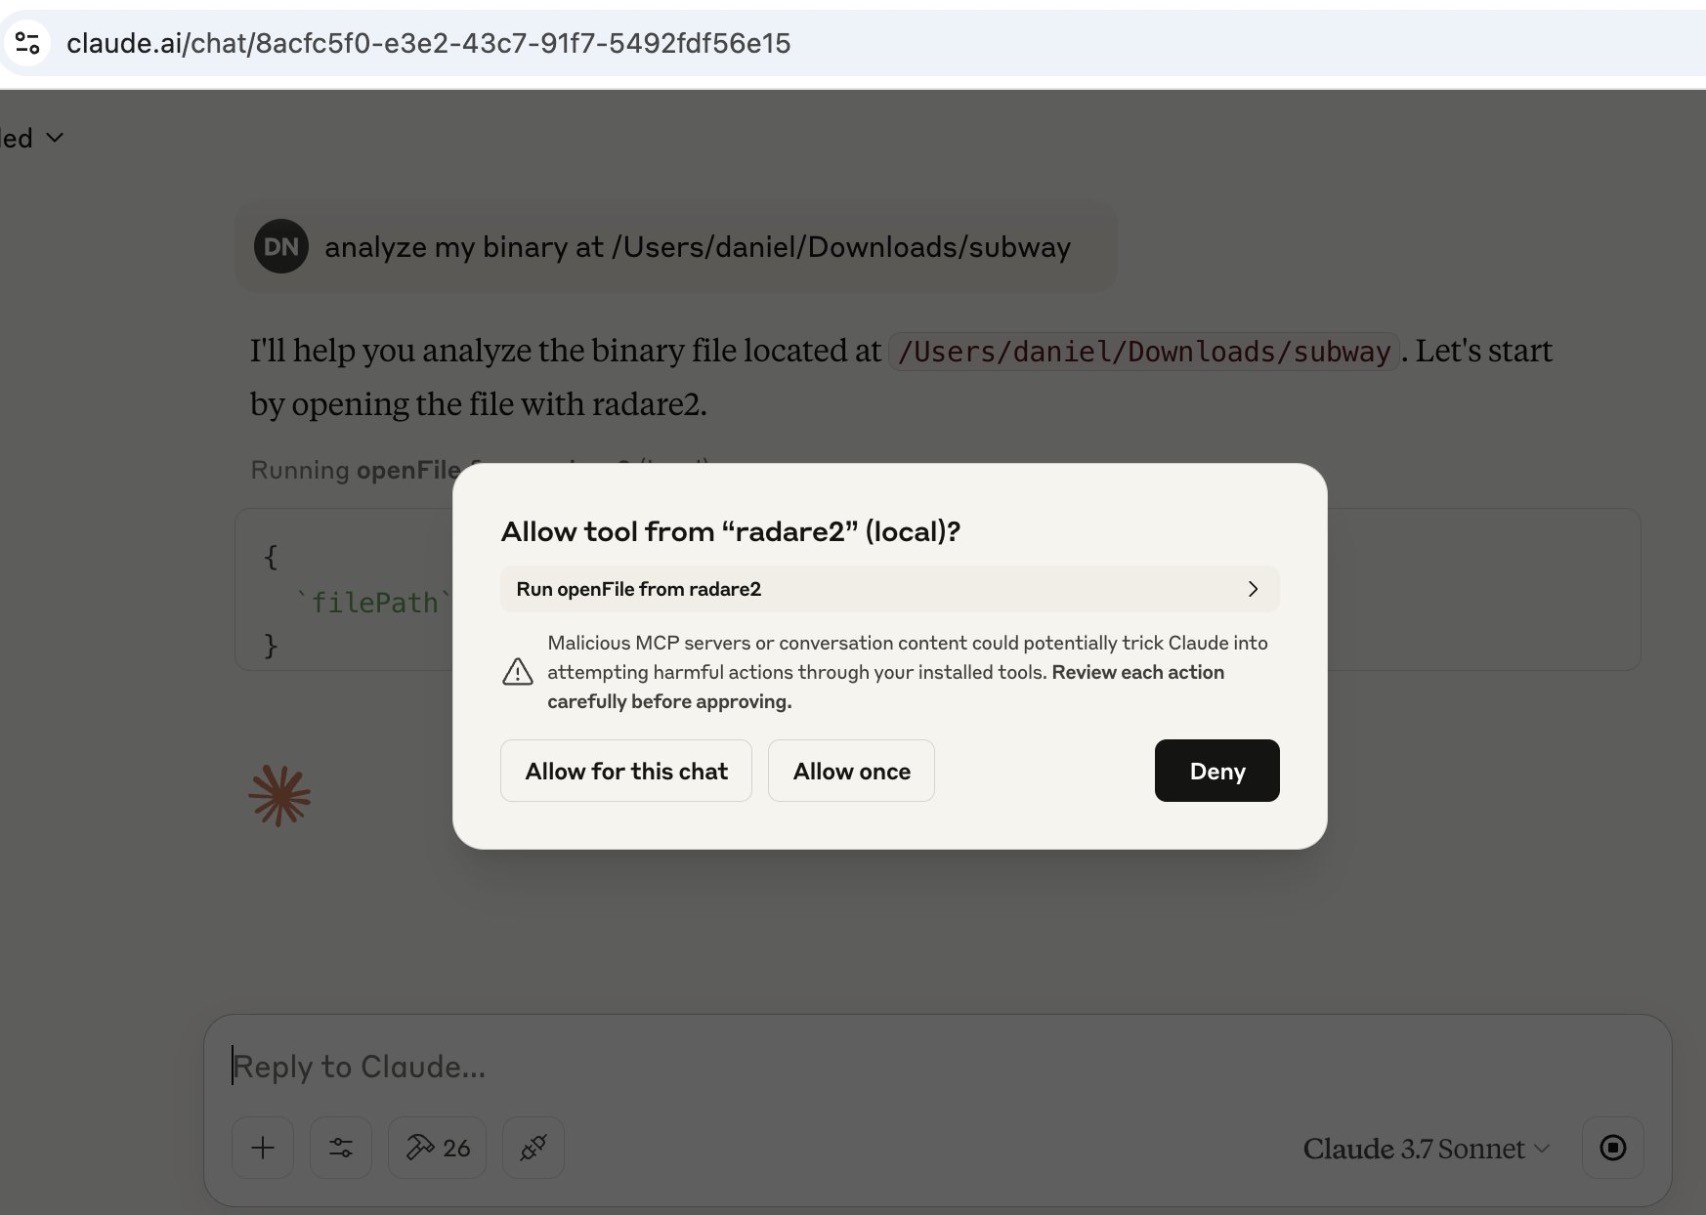Image resolution: width=1706 pixels, height=1215 pixels.
Task: Click the Claude spark loading icon
Action: click(280, 796)
